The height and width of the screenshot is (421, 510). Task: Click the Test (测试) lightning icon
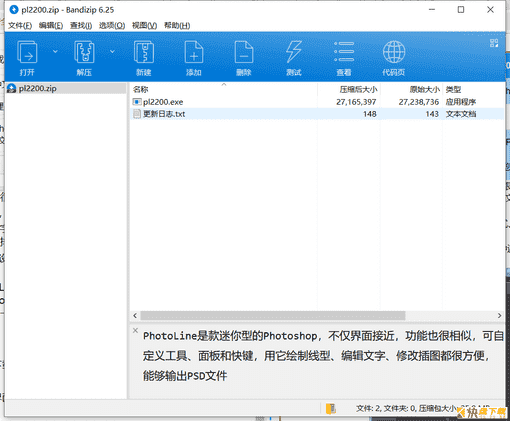(x=294, y=52)
